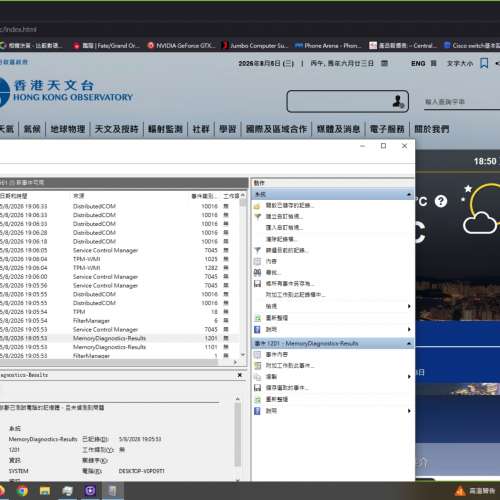Open the 媒體及消息 menu item
Image resolution: width=500 pixels, height=500 pixels.
[x=338, y=129]
